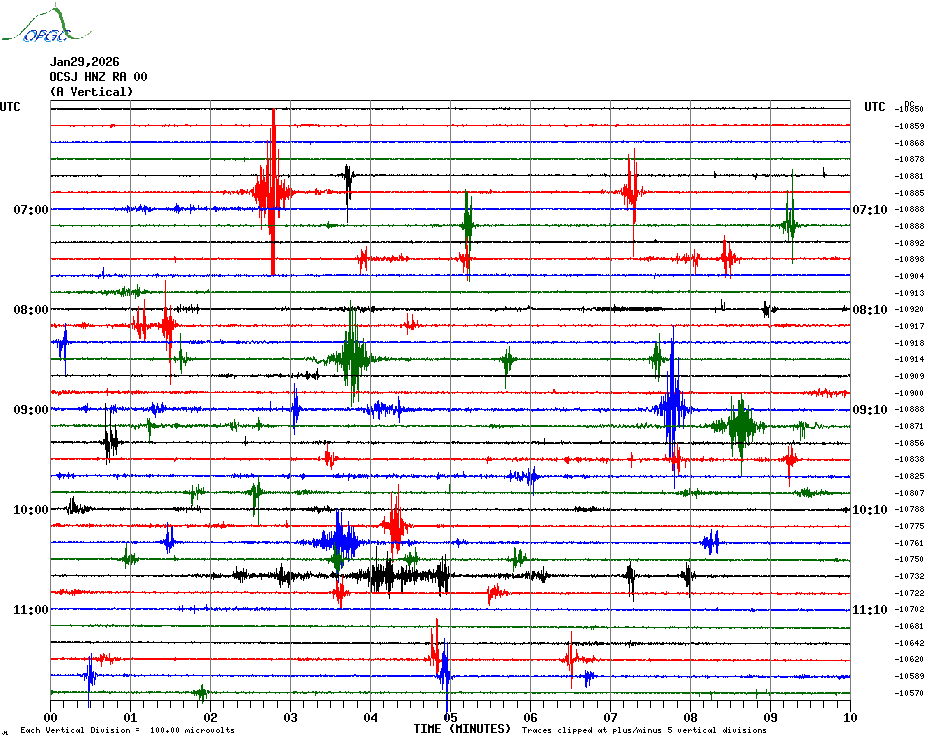Select the 11:00 time label on left
930x744 pixels.
click(31, 610)
